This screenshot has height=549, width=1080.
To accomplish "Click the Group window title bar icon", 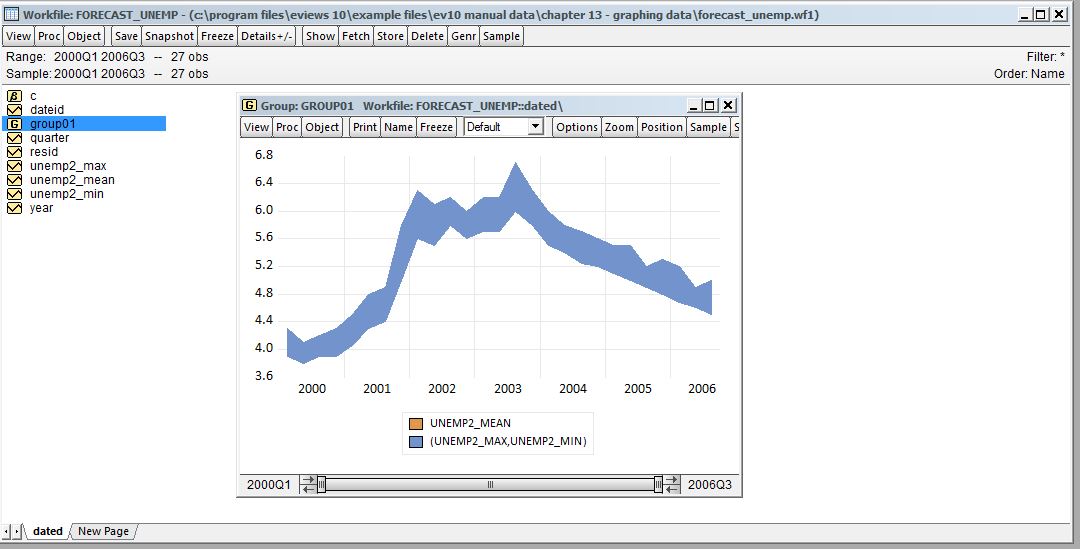I will click(249, 106).
